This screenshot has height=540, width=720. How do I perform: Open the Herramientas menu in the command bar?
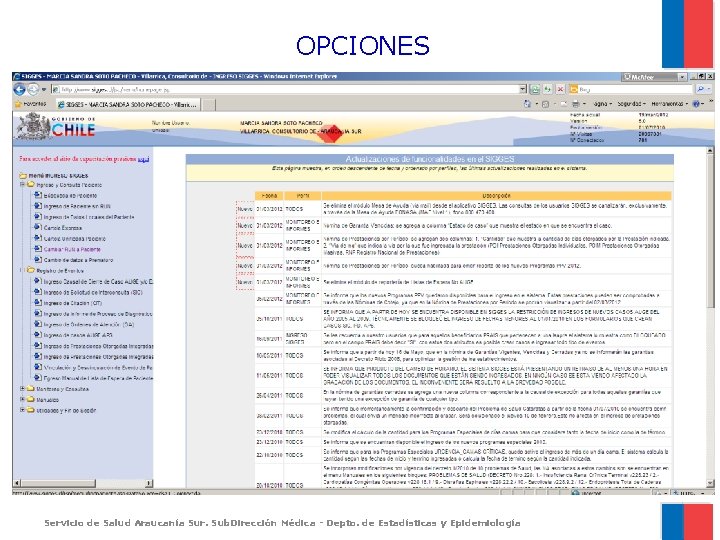point(669,104)
